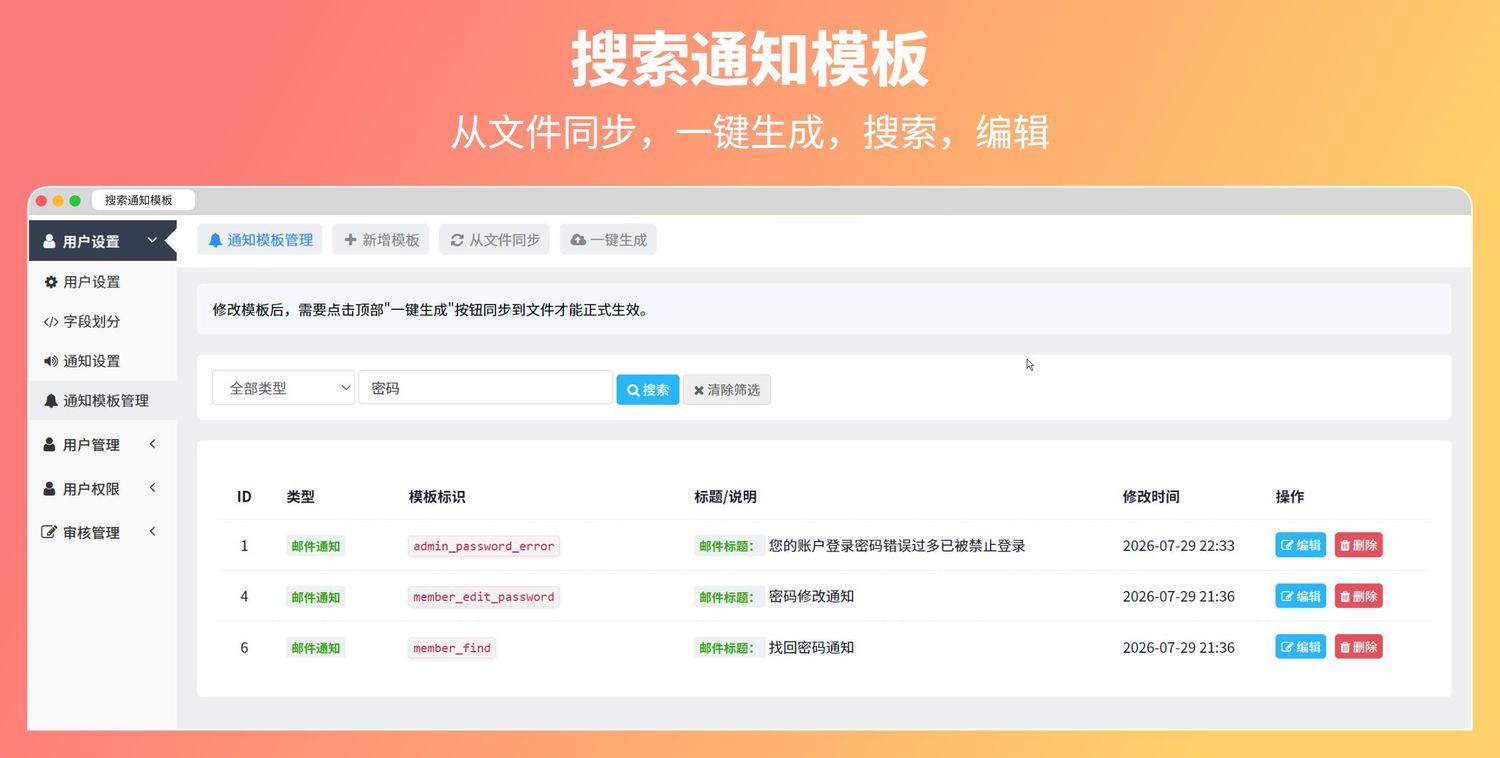The height and width of the screenshot is (758, 1500).
Task: Open 通知模板管理 tab in top toolbar
Action: pyautogui.click(x=260, y=240)
